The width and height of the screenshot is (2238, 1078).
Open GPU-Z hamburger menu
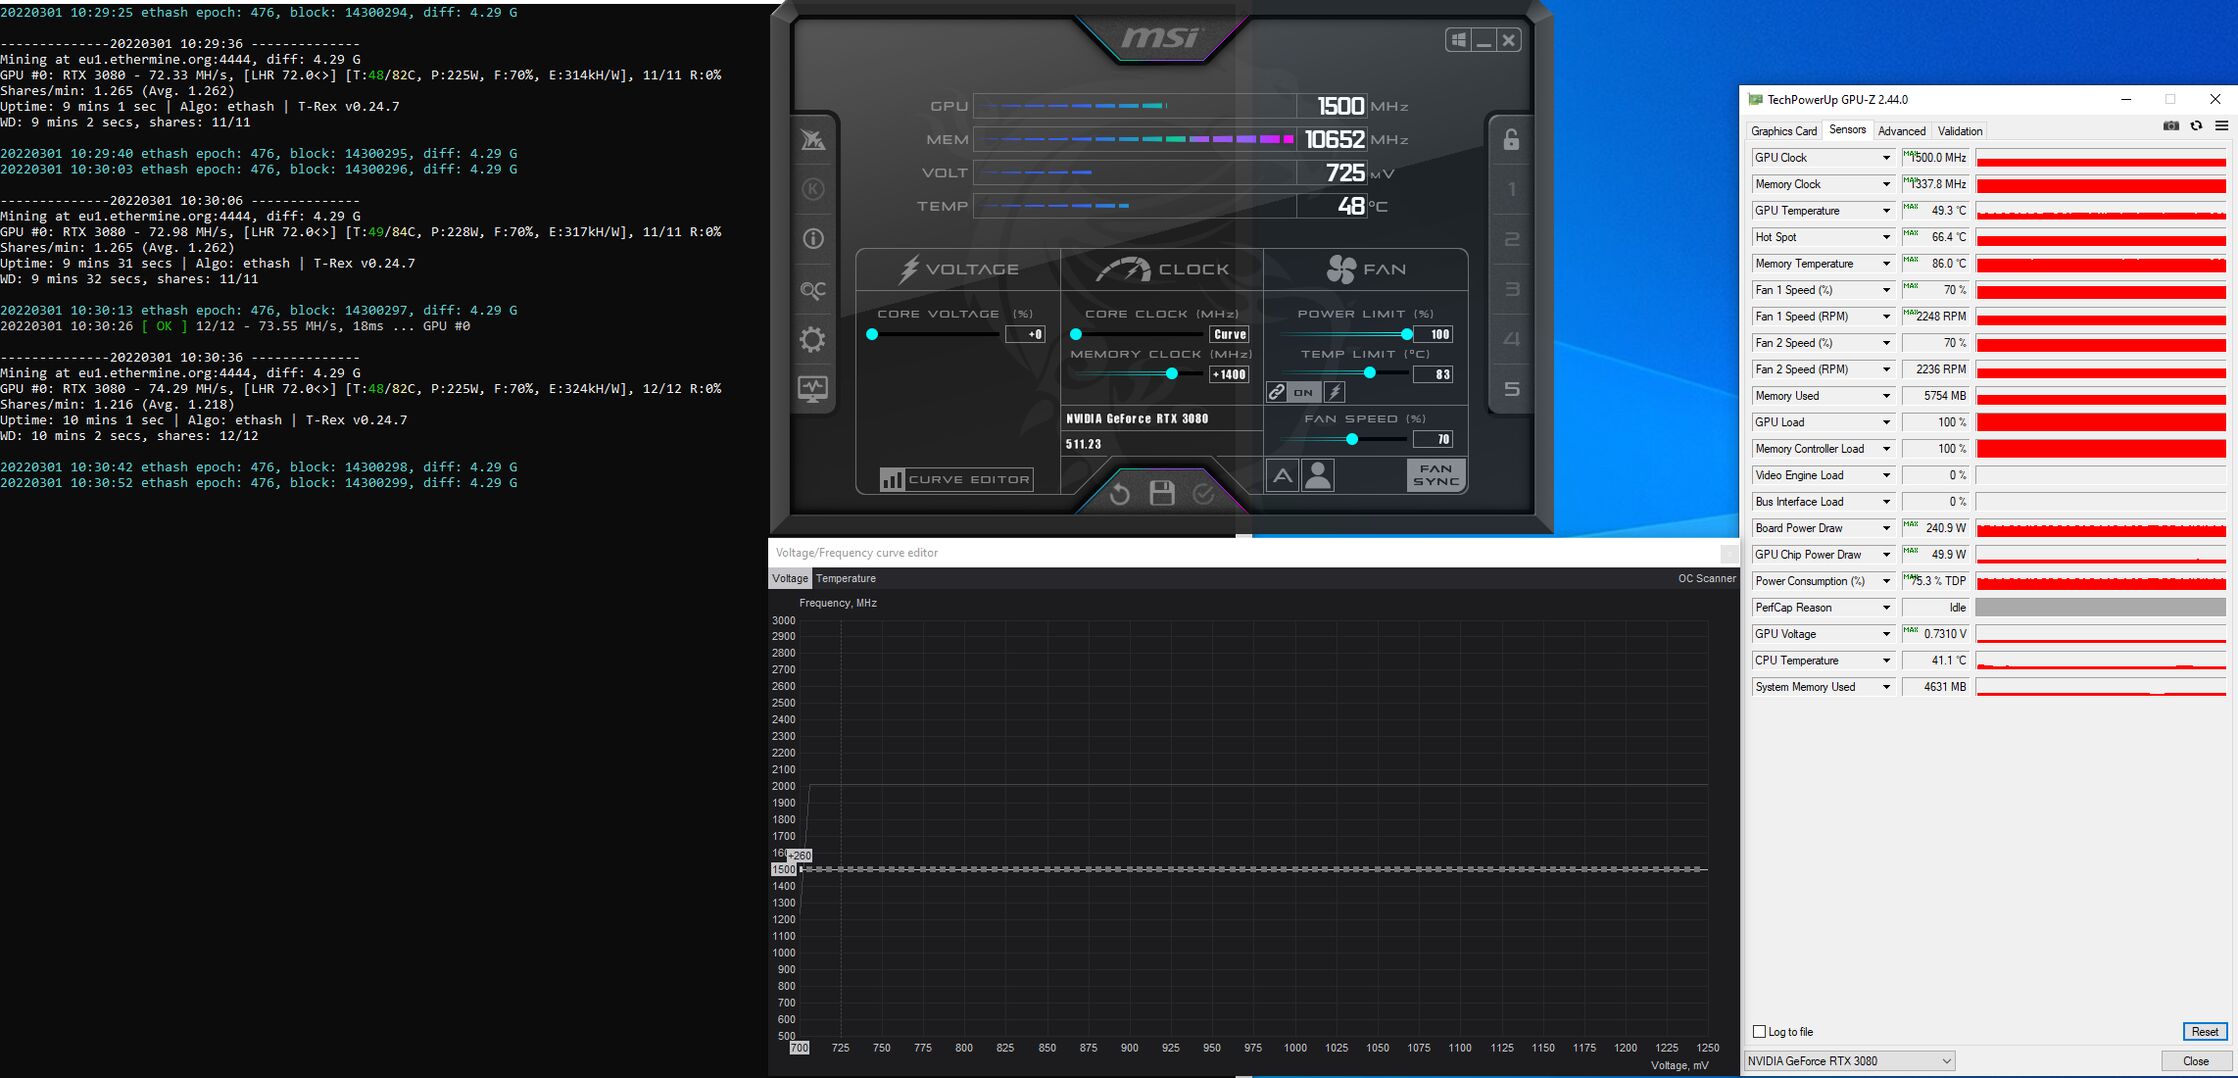click(2221, 126)
